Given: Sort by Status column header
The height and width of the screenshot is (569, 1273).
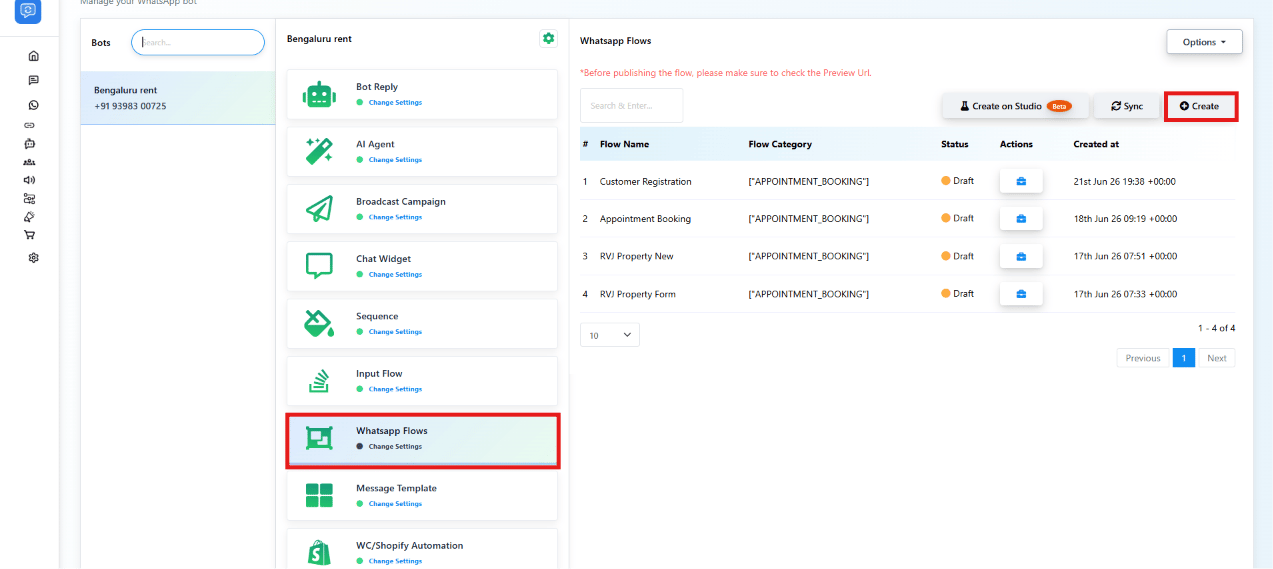Looking at the screenshot, I should (x=955, y=144).
